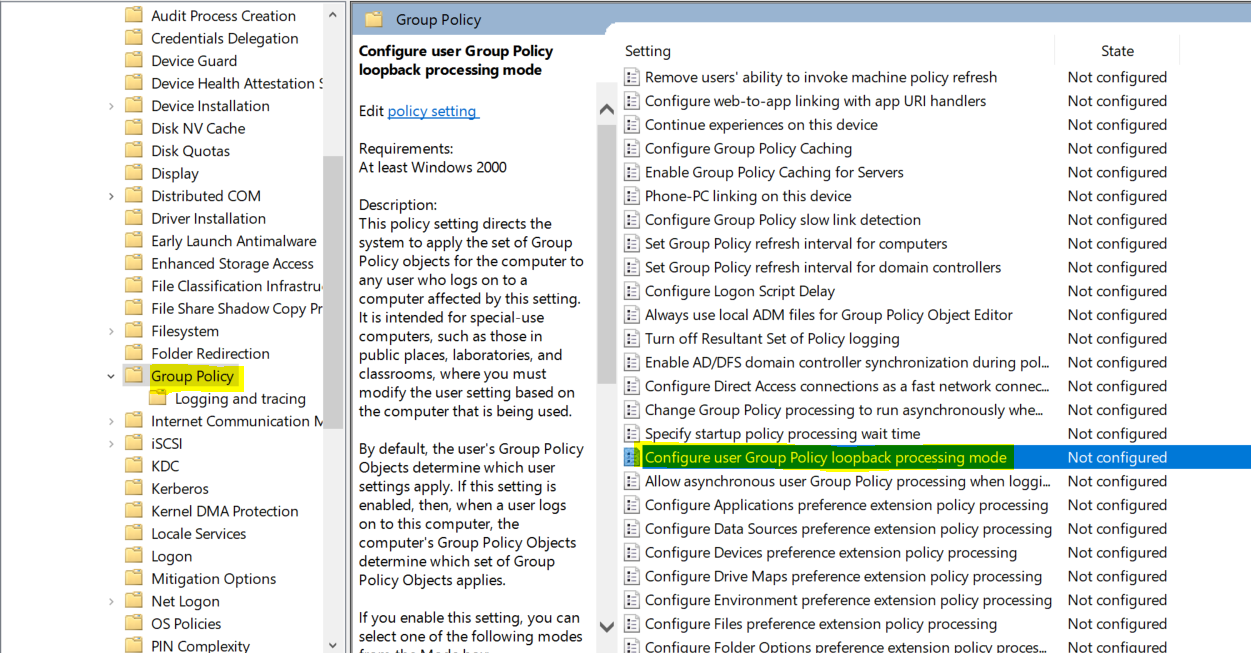Open the policy setting edit link

(432, 111)
